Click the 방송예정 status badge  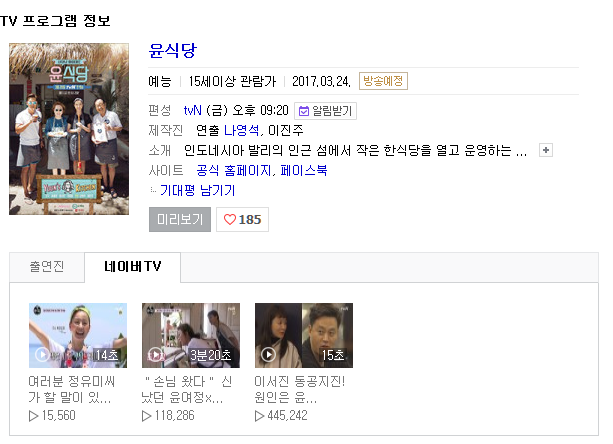[383, 81]
